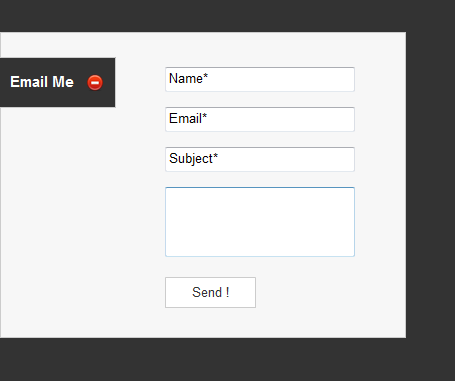The width and height of the screenshot is (455, 381).
Task: Click the empty multiline message field
Action: tap(260, 222)
